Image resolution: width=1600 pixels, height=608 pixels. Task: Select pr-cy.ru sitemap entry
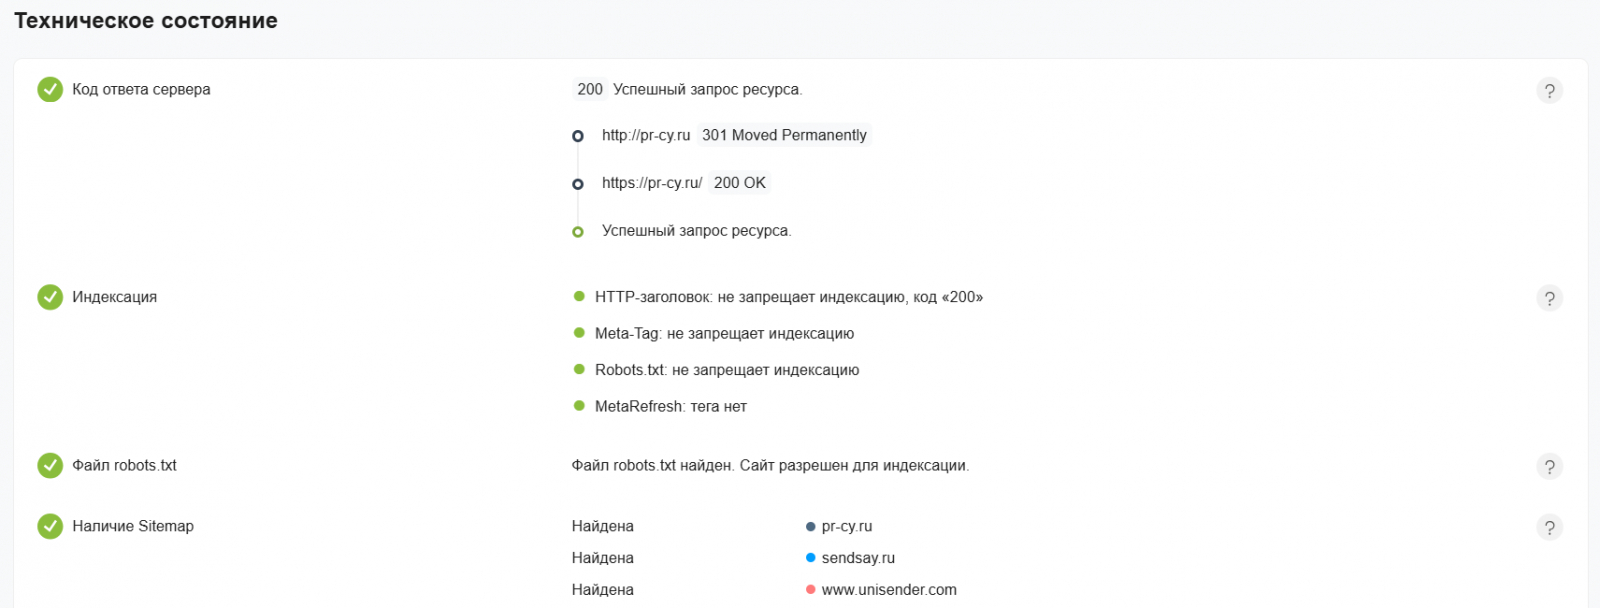846,526
